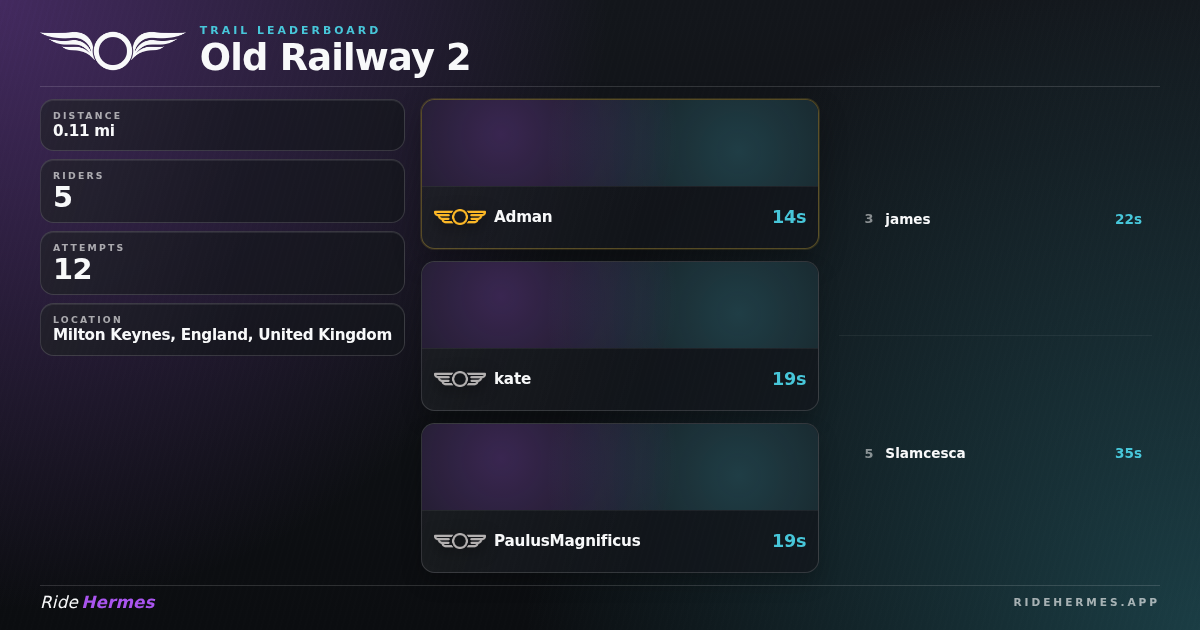Click the silver winged badge beside kate
This screenshot has height=630, width=1200.
(x=460, y=379)
